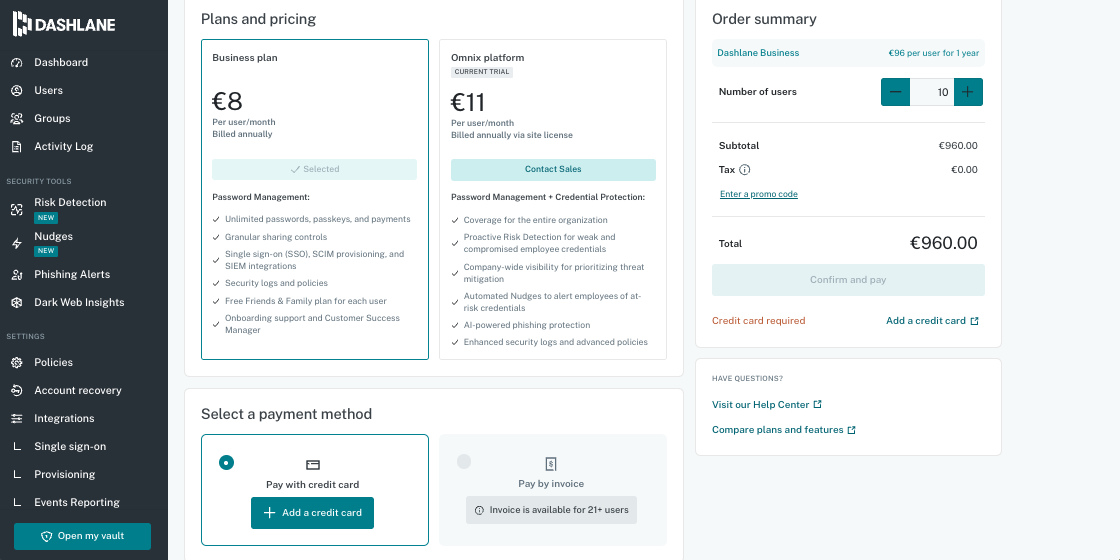The width and height of the screenshot is (1120, 560).
Task: Open the Policies menu item
Action: (54, 363)
